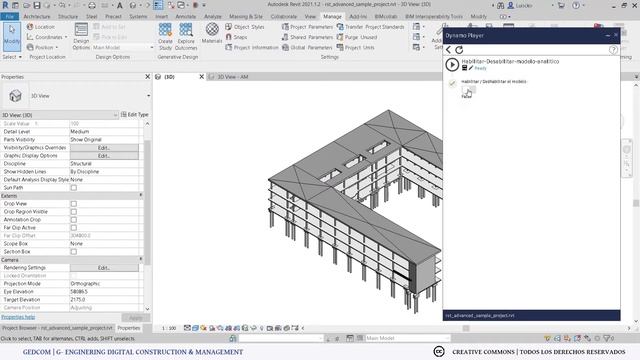Viewport: 640px width, 360px height.
Task: Edit the script with the pencil icon
Action: click(471, 68)
